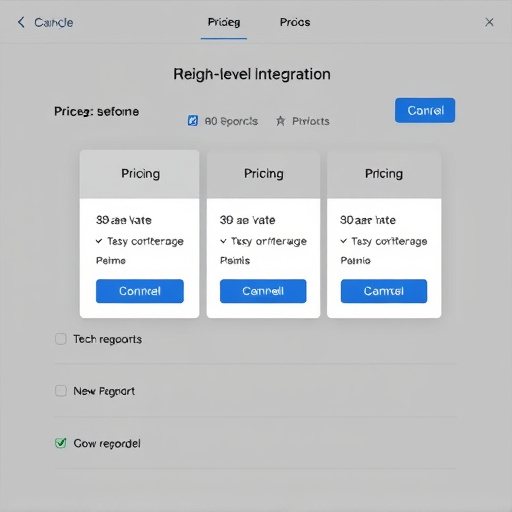Click 'Peimis' text in middle card
Screen dimensions: 512x512
235,260
